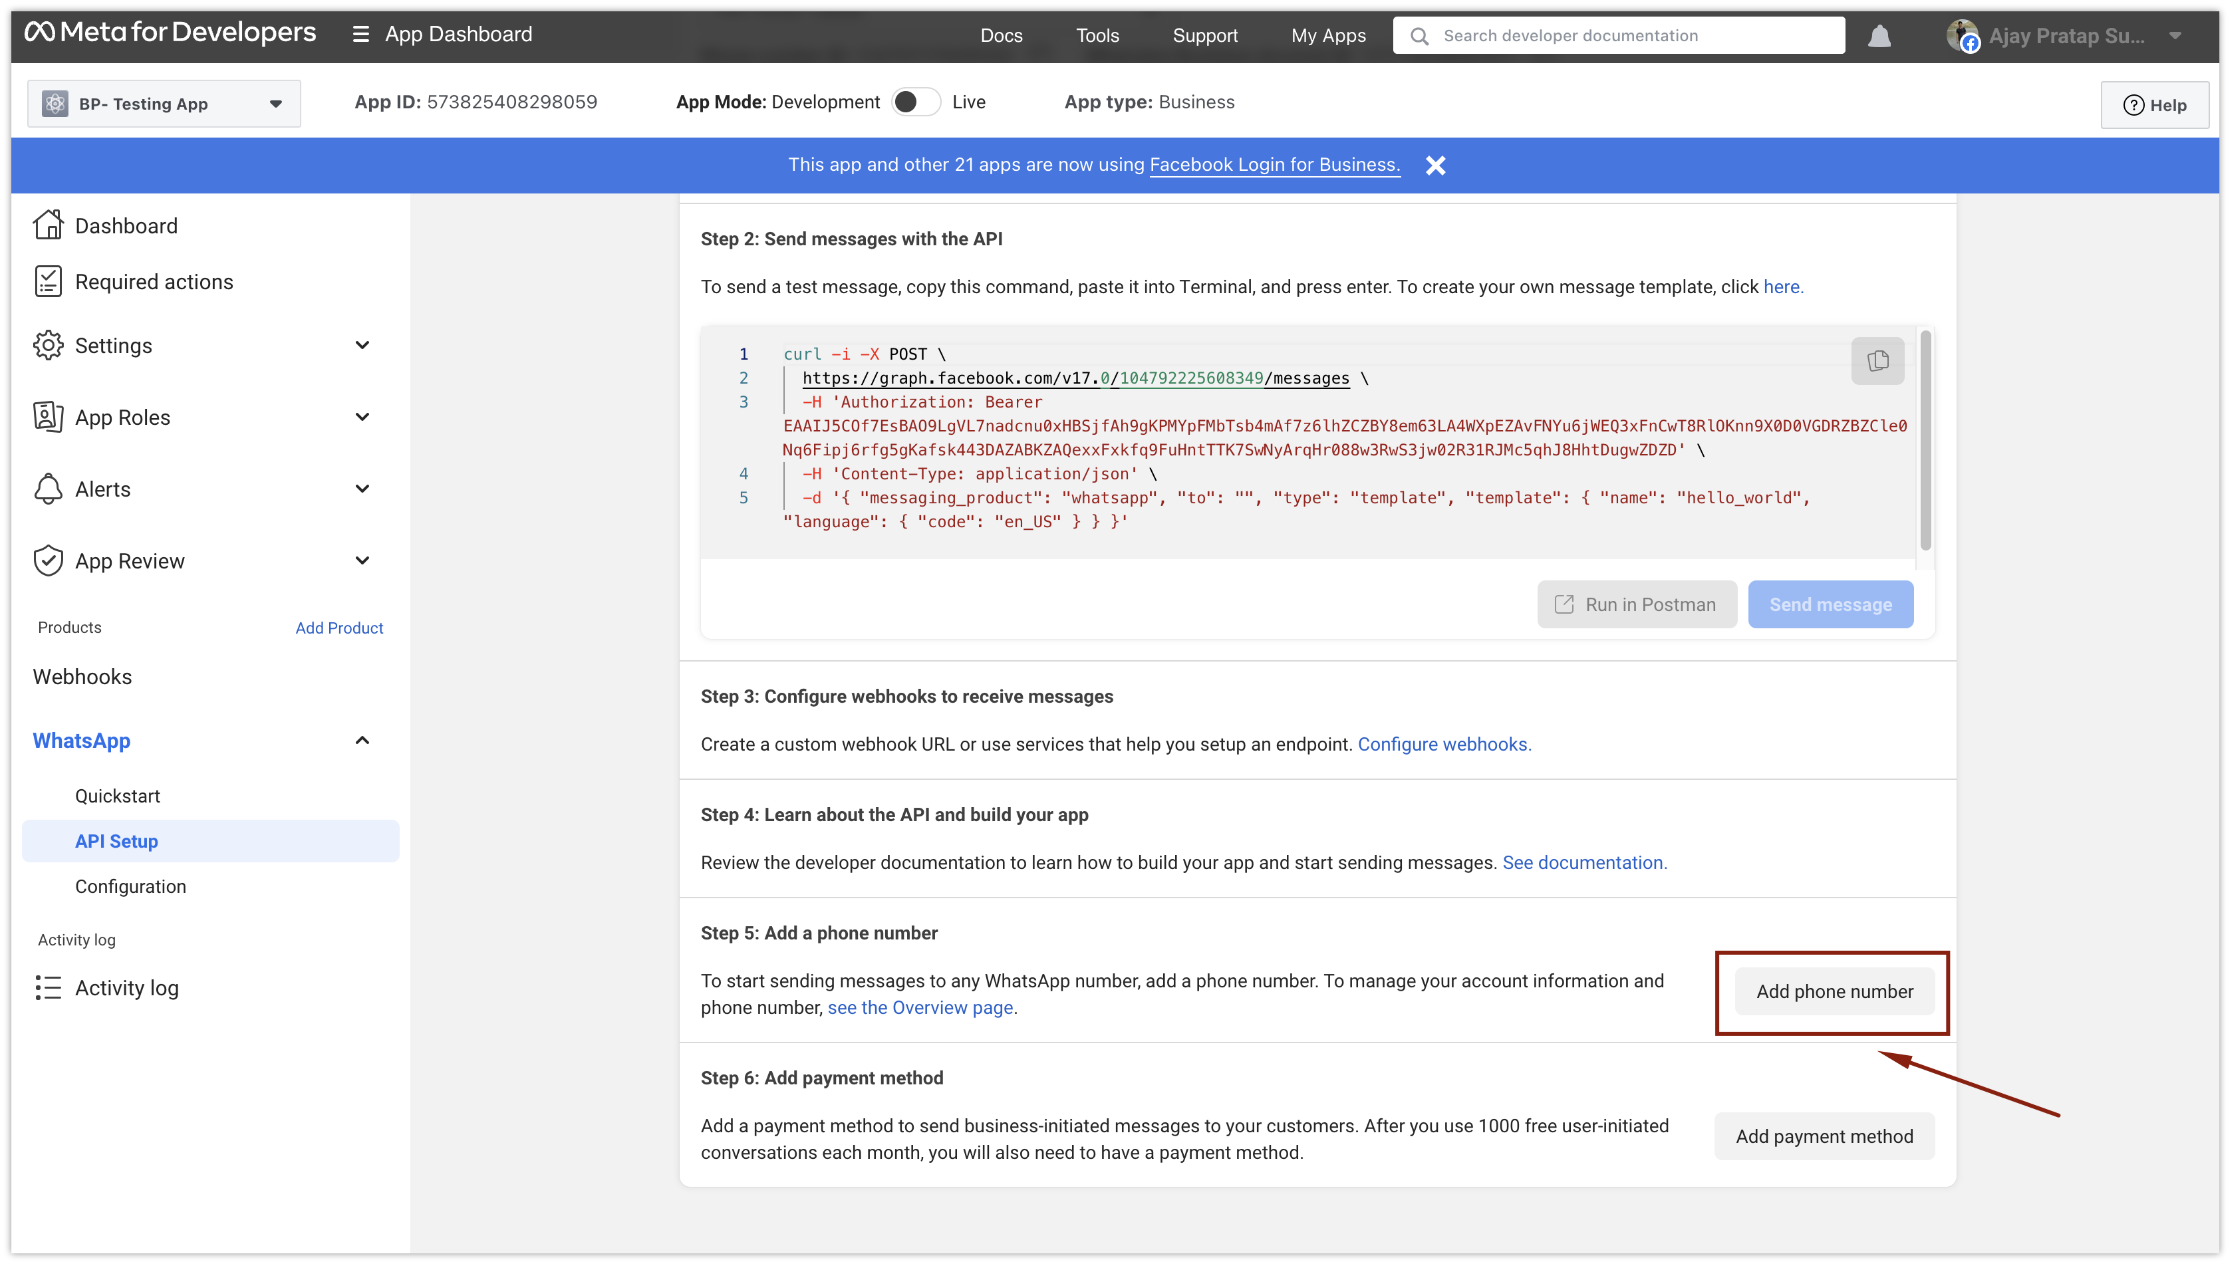2231x1265 pixels.
Task: Open the user profile dropdown
Action: pyautogui.click(x=2174, y=36)
